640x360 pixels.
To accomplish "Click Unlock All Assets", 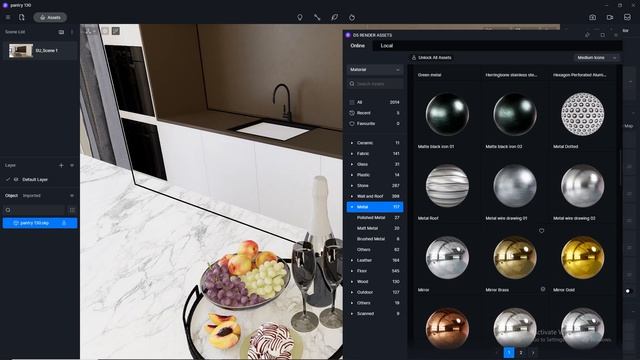I will (432, 58).
